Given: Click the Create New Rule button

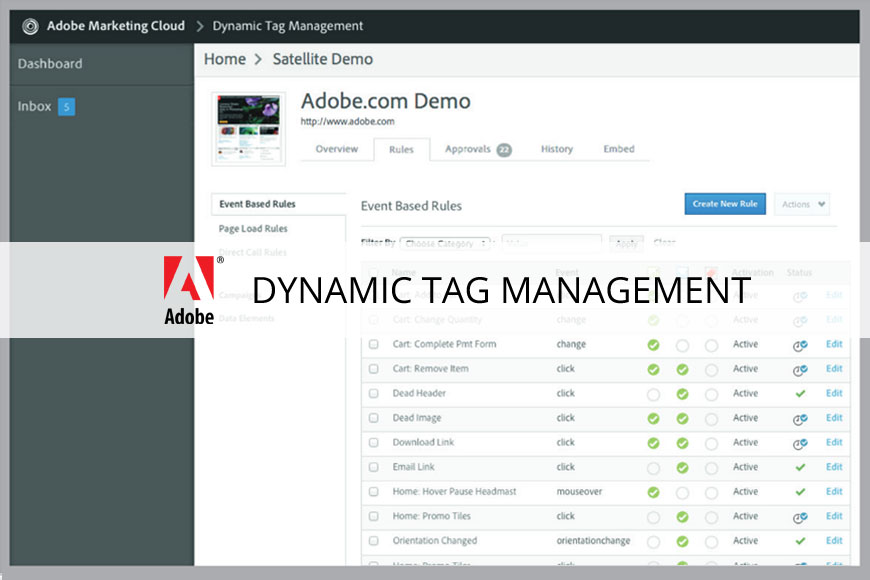Looking at the screenshot, I should pyautogui.click(x=725, y=204).
